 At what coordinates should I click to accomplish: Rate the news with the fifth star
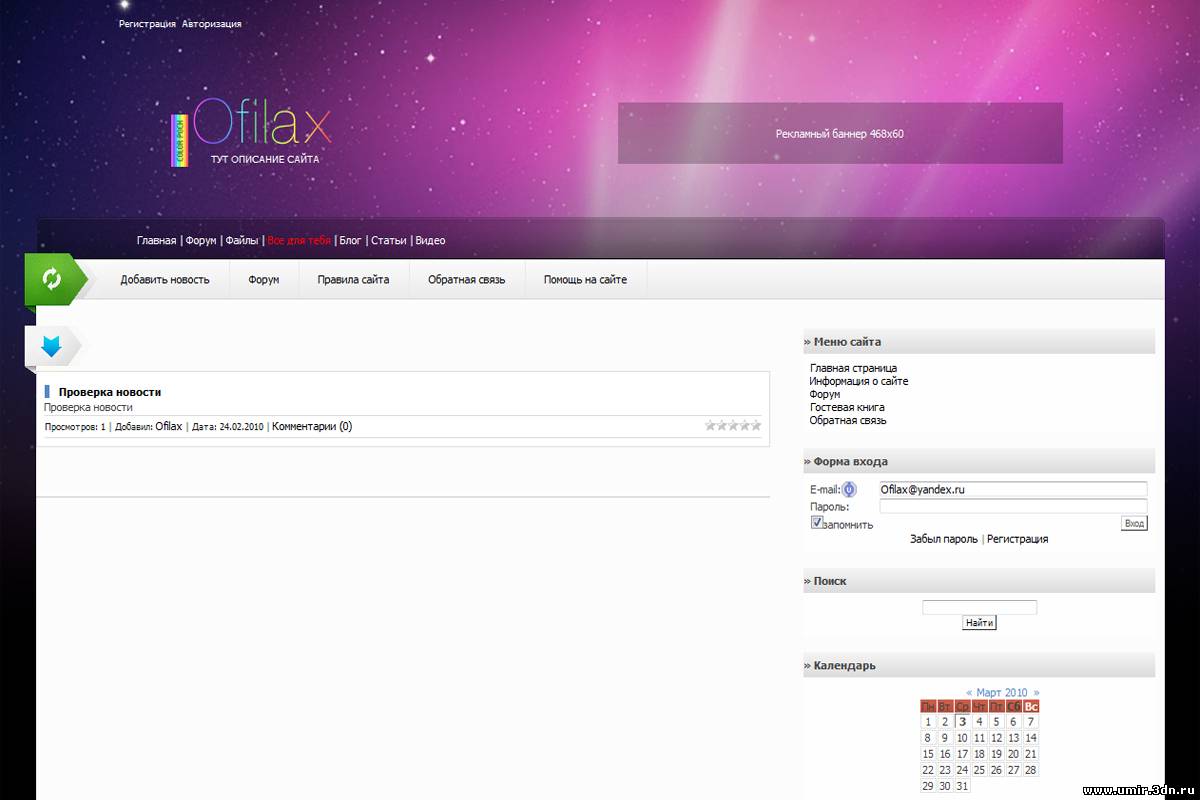755,424
